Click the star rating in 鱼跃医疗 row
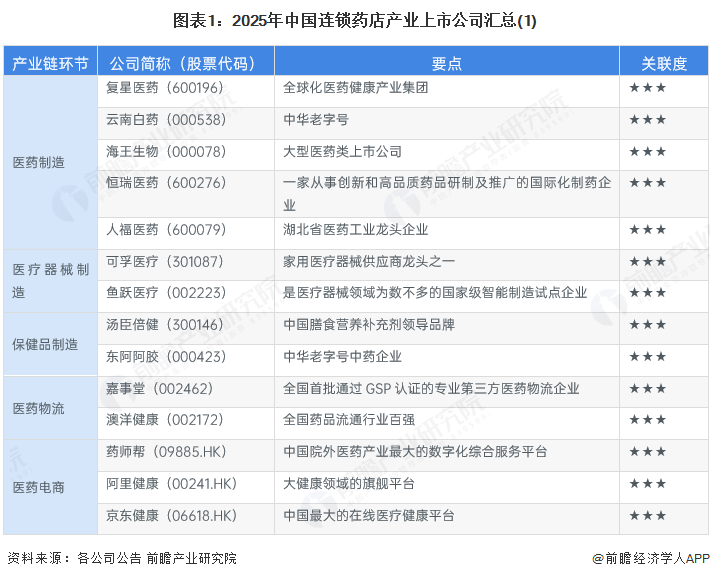Image resolution: width=710 pixels, height=579 pixels. pos(648,293)
